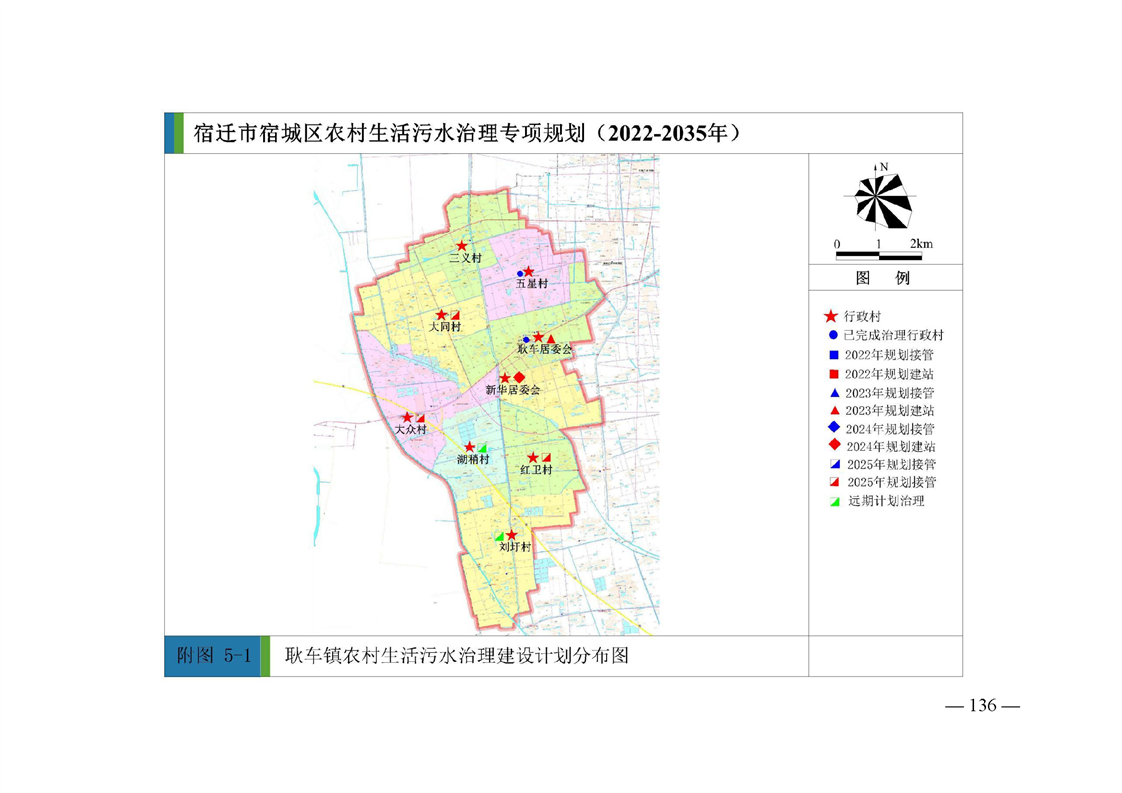Screen dimensions: 1122x793
Task: Click the red triangle marker beside 耿车居委会
Action: (550, 339)
